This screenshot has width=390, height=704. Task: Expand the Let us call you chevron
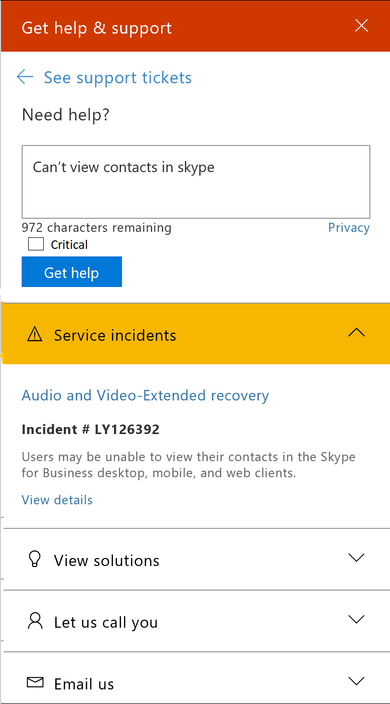356,620
